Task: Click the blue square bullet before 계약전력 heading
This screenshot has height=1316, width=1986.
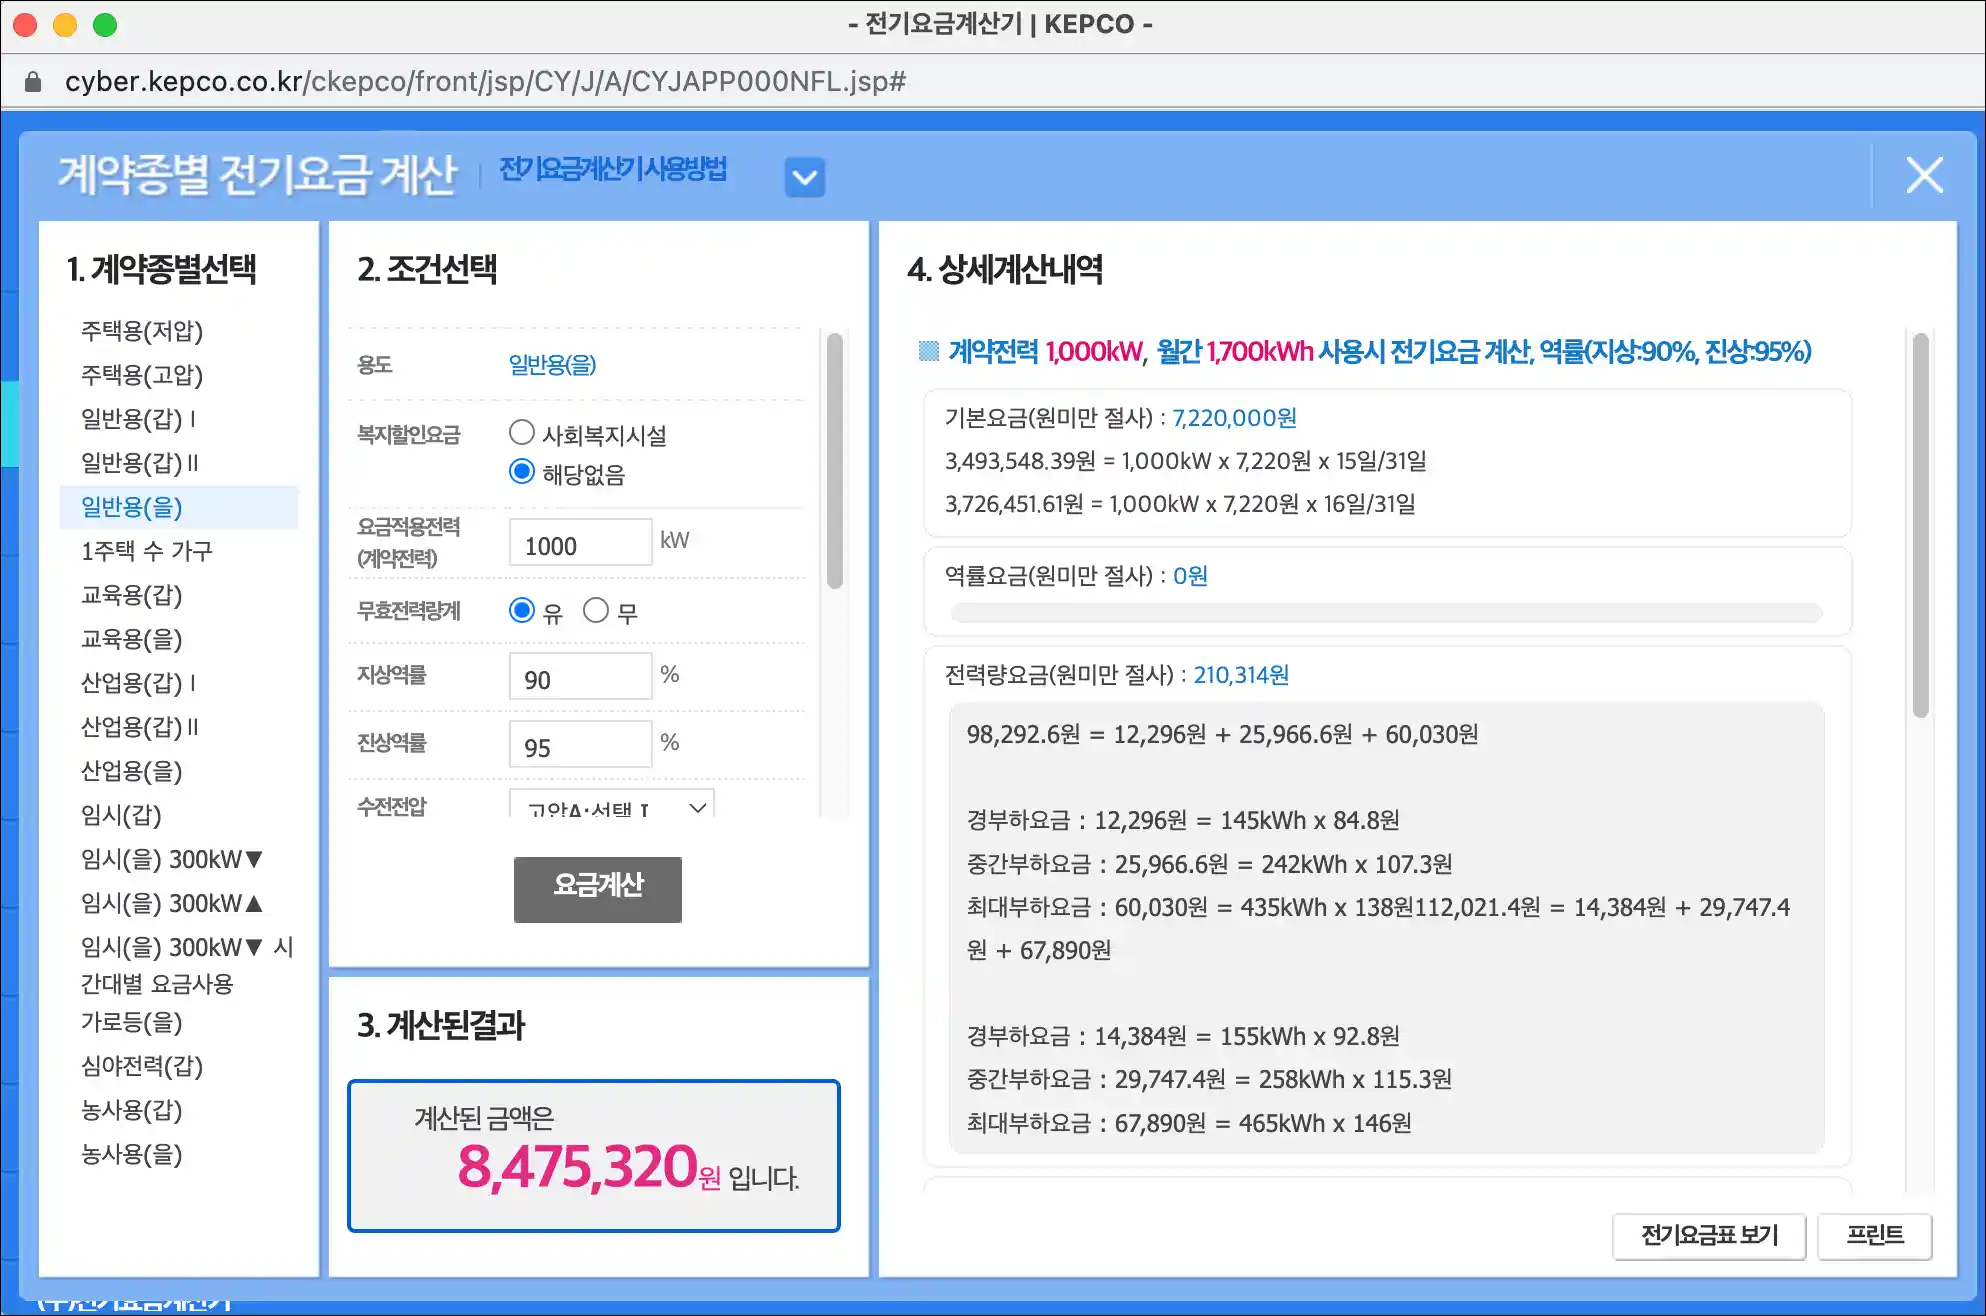Action: click(928, 351)
